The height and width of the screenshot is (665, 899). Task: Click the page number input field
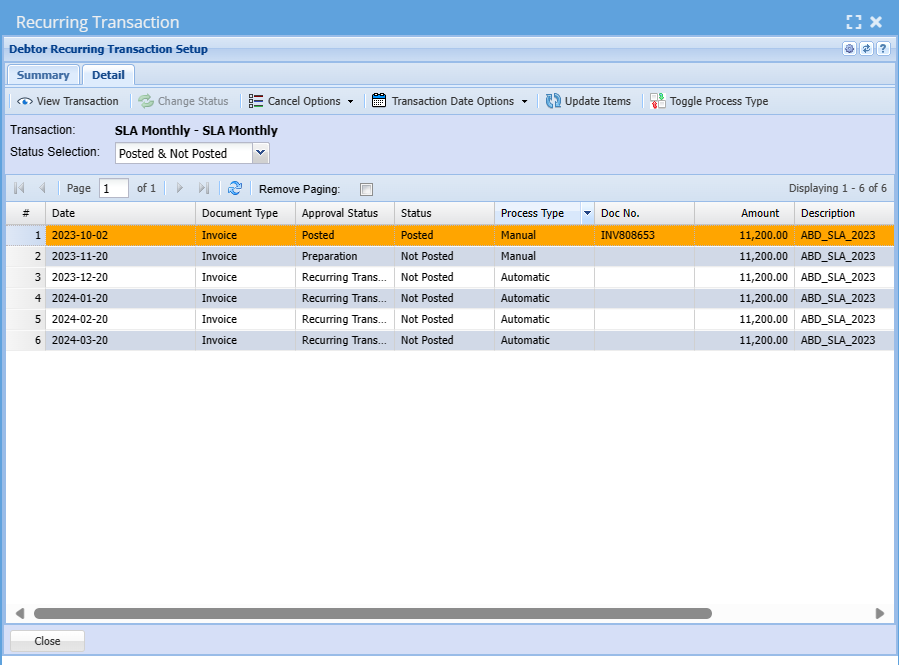click(x=114, y=188)
